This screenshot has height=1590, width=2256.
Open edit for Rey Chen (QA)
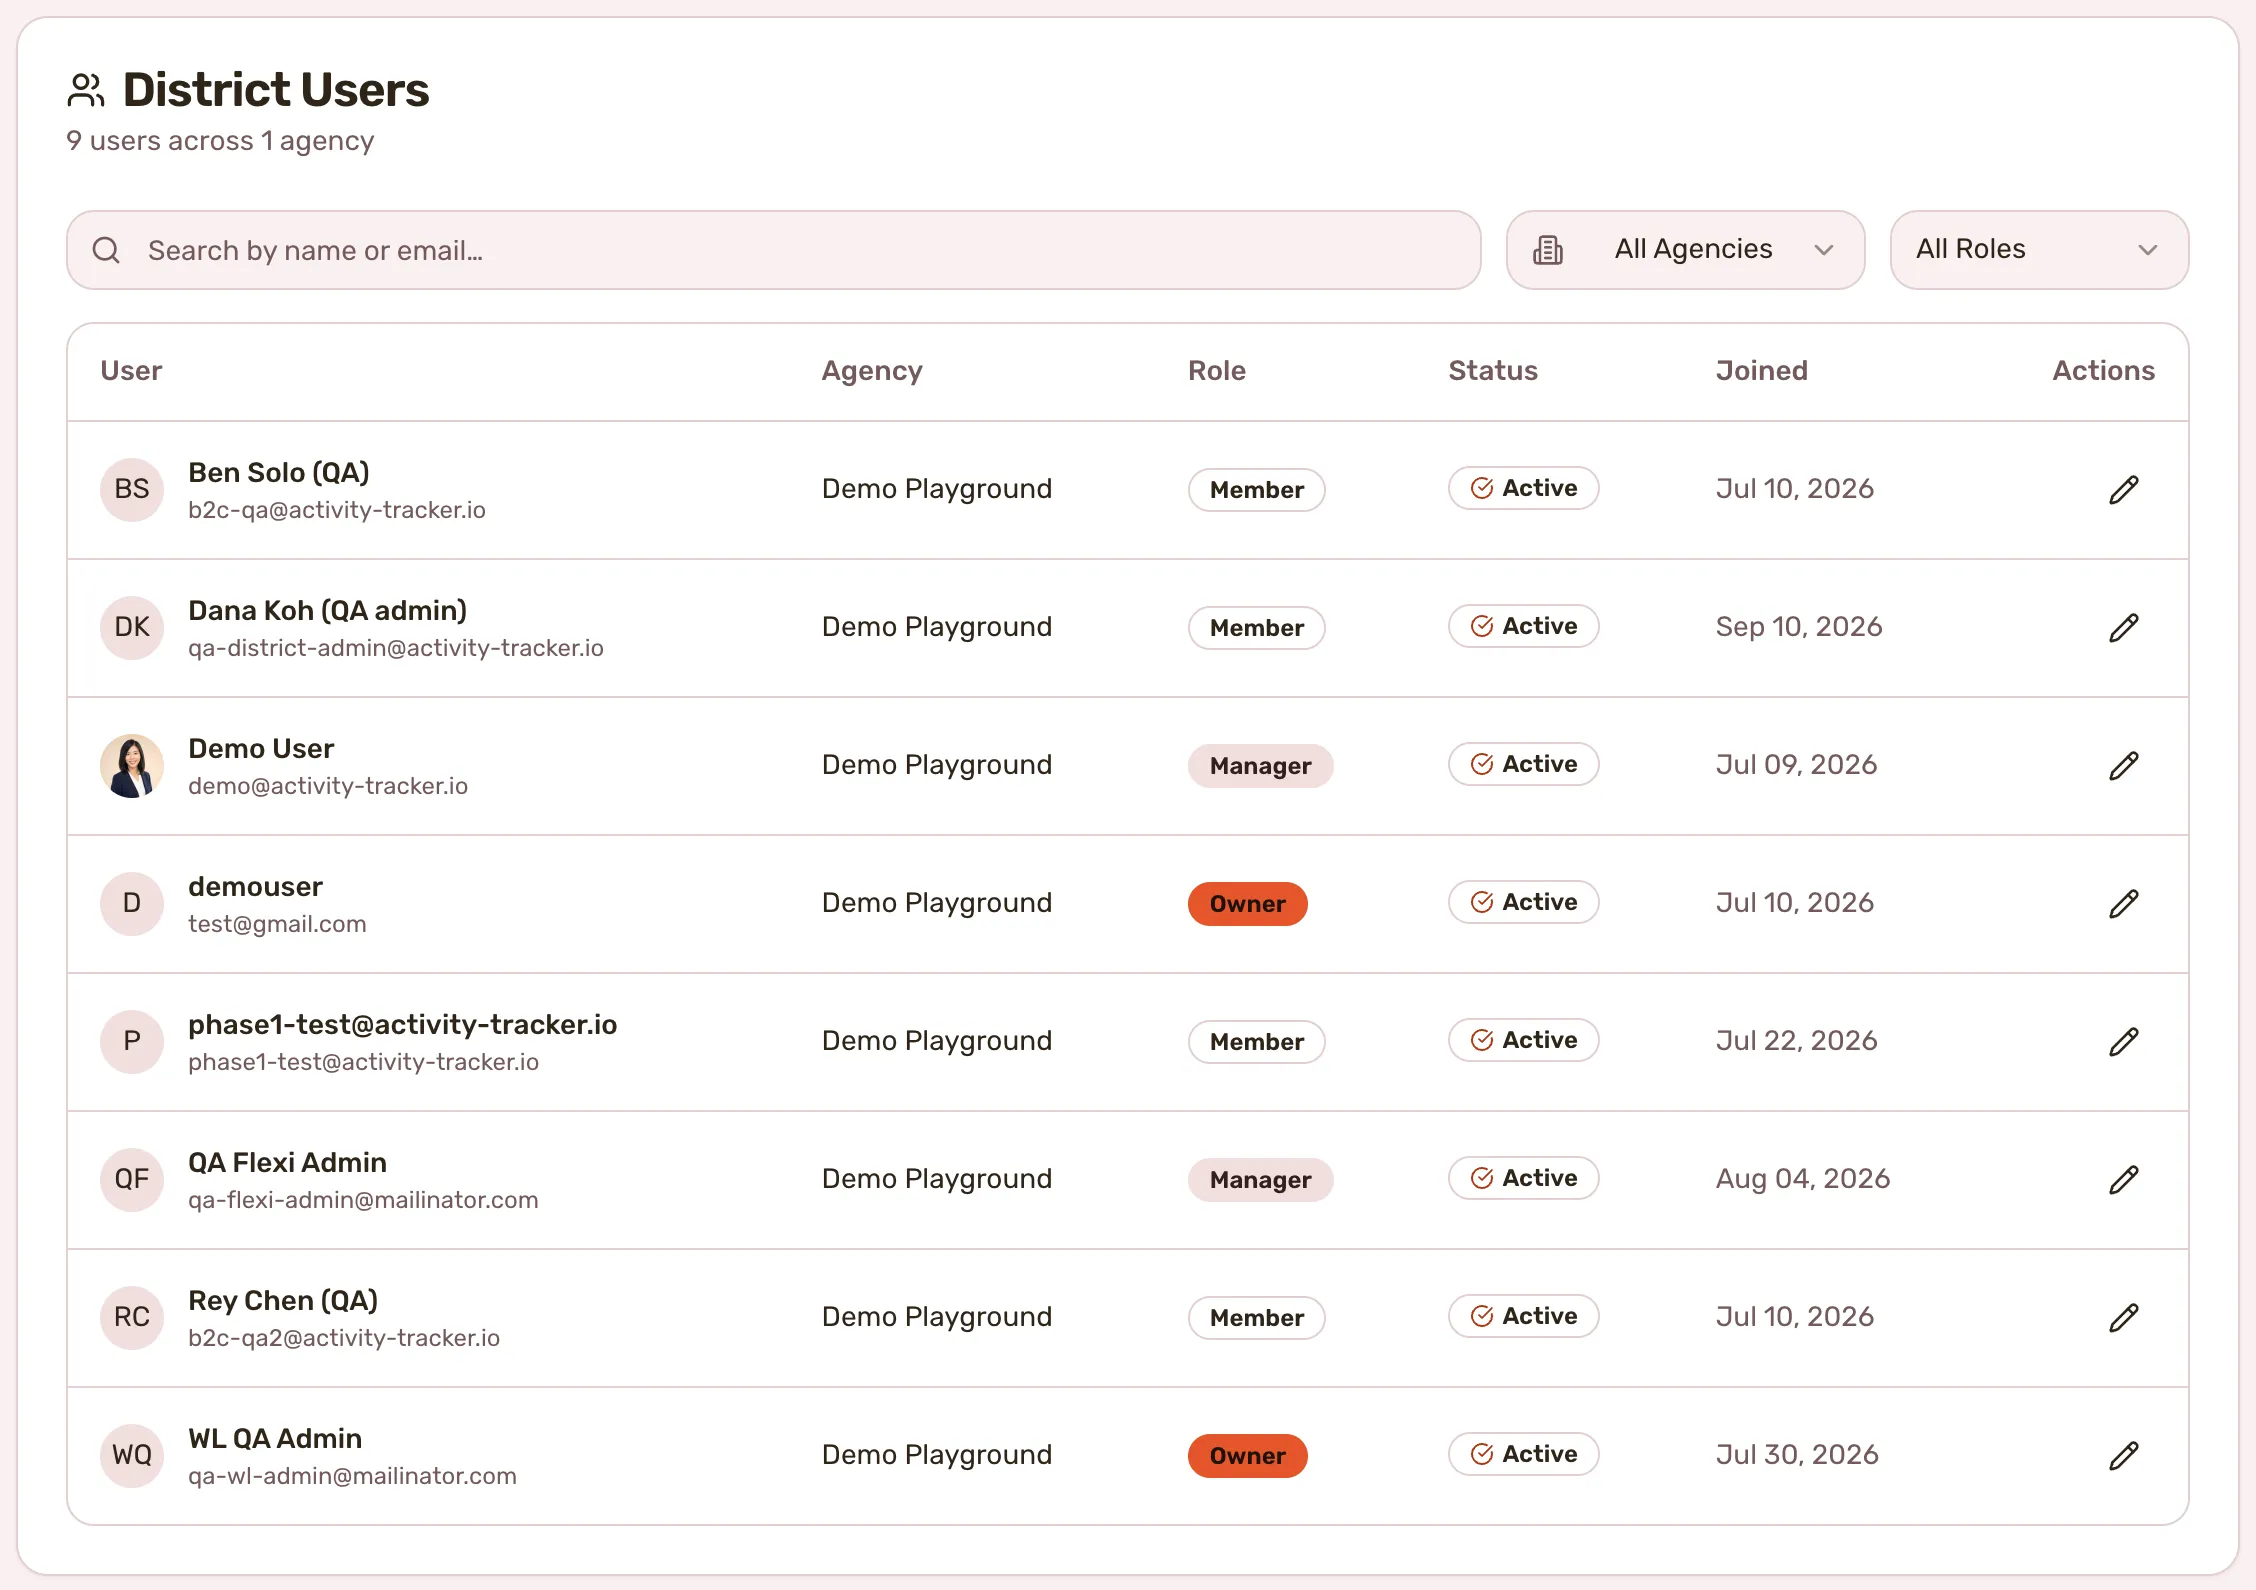2124,1318
